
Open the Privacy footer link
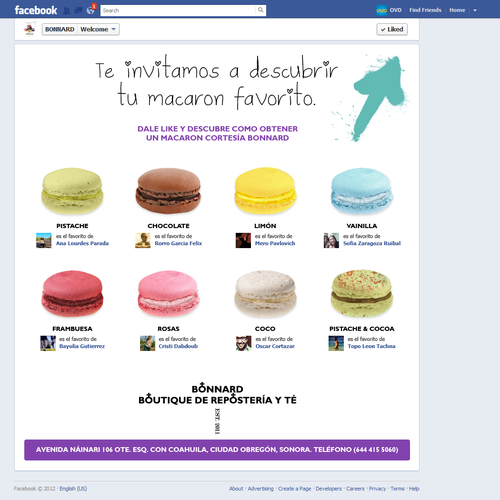tap(377, 489)
